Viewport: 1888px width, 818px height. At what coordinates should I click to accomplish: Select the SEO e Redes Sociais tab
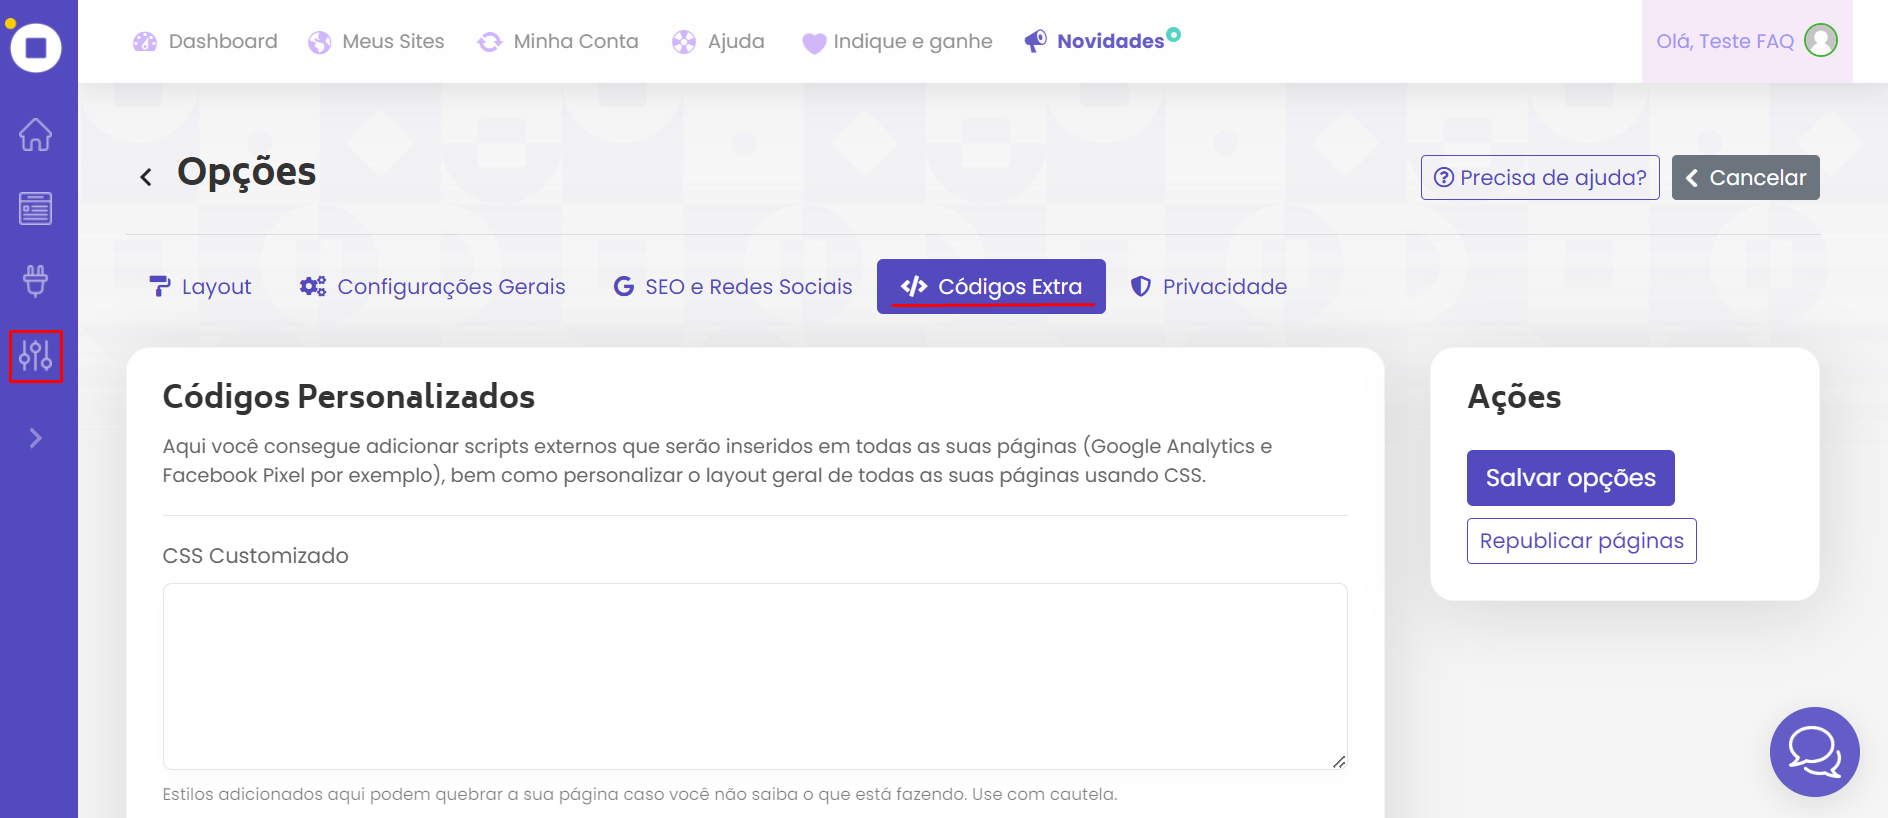click(733, 287)
